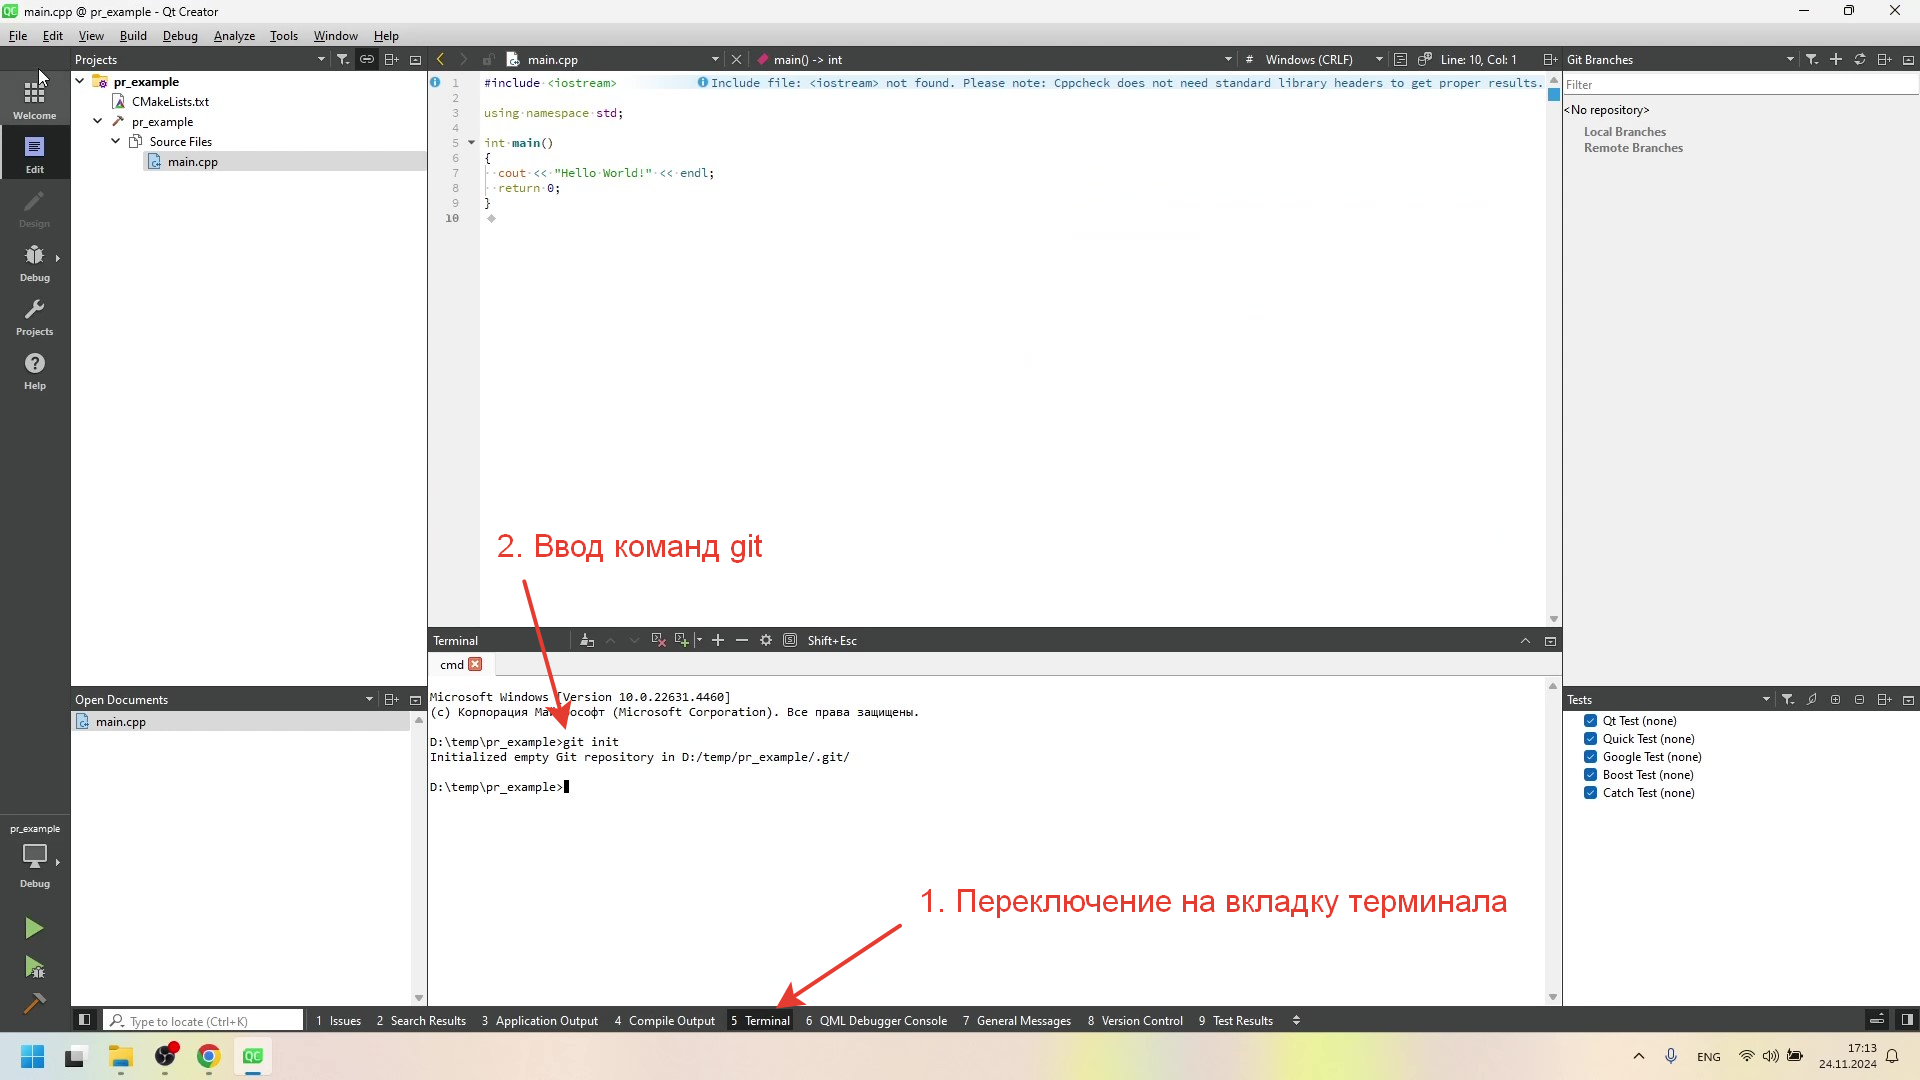The image size is (1920, 1080).
Task: Zoom in the terminal with plus
Action: (x=718, y=640)
